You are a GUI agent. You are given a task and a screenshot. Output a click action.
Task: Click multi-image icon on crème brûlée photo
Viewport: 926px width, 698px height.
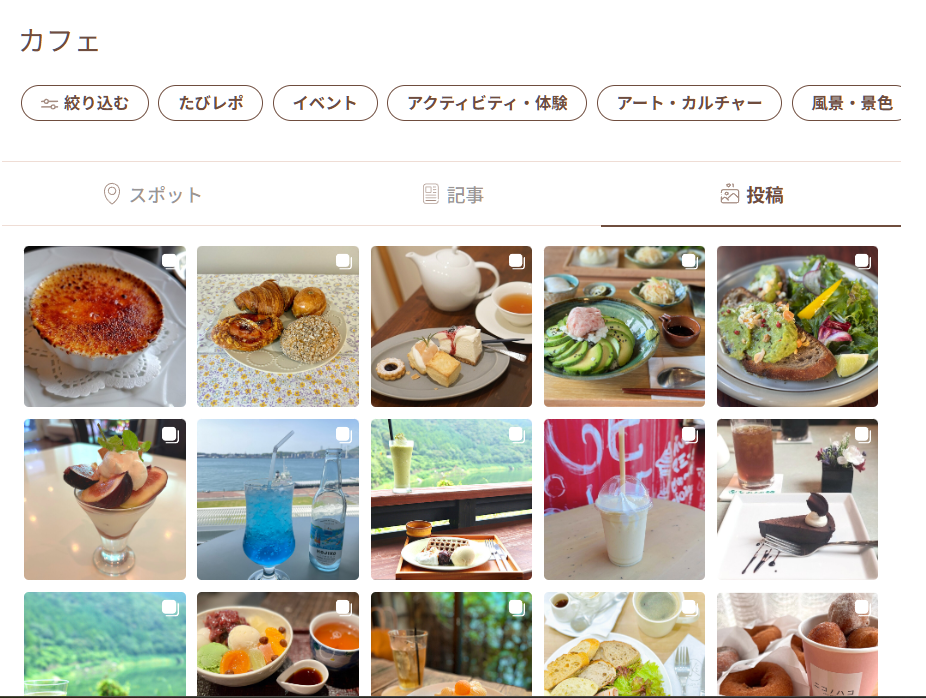[169, 261]
